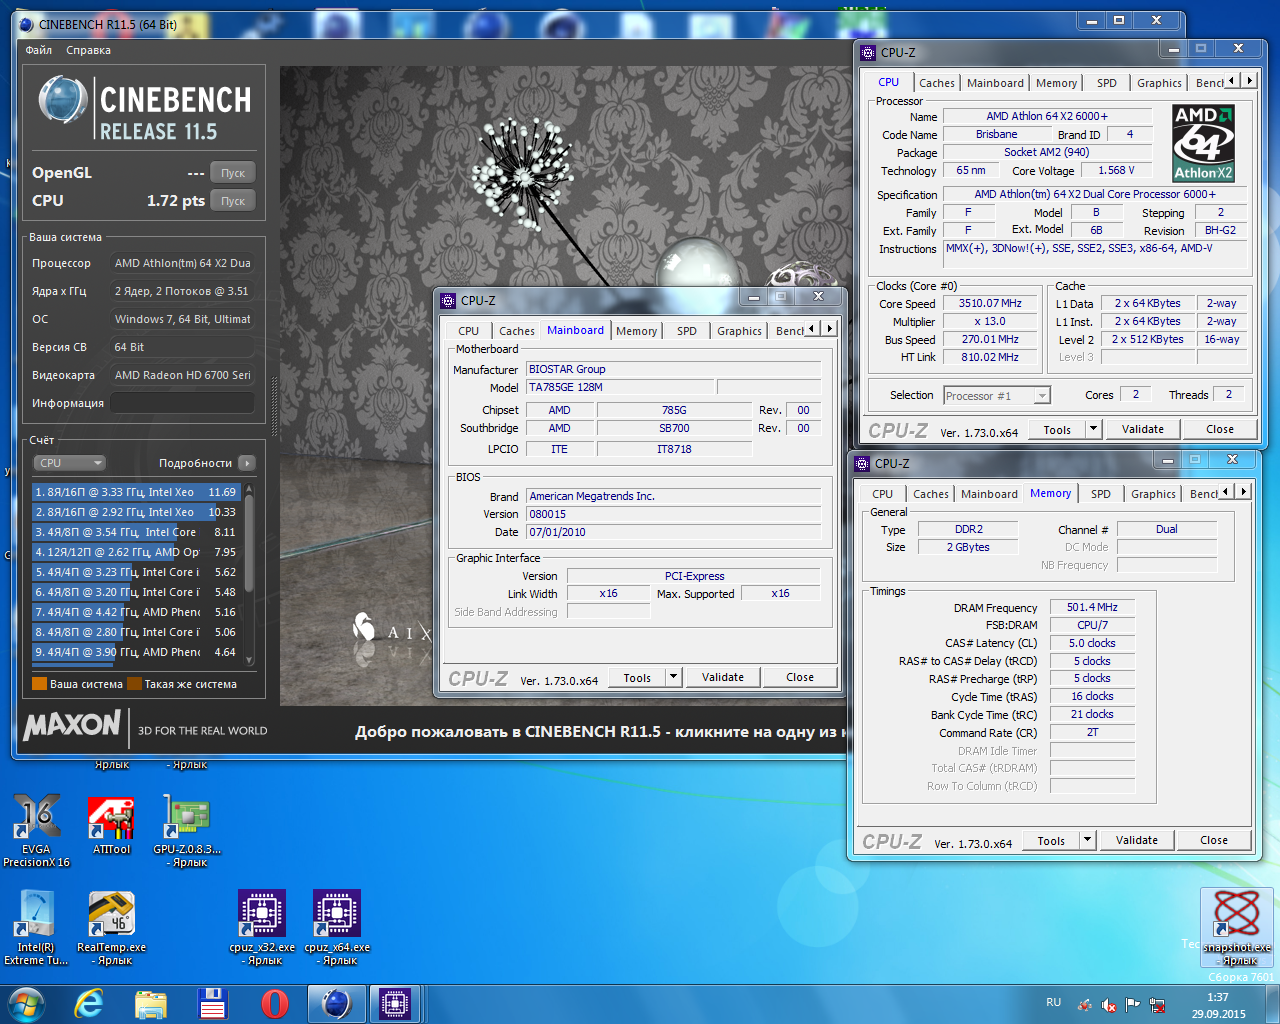
Task: Open Mainboard tab in top CPU-Z window
Action: pos(995,83)
